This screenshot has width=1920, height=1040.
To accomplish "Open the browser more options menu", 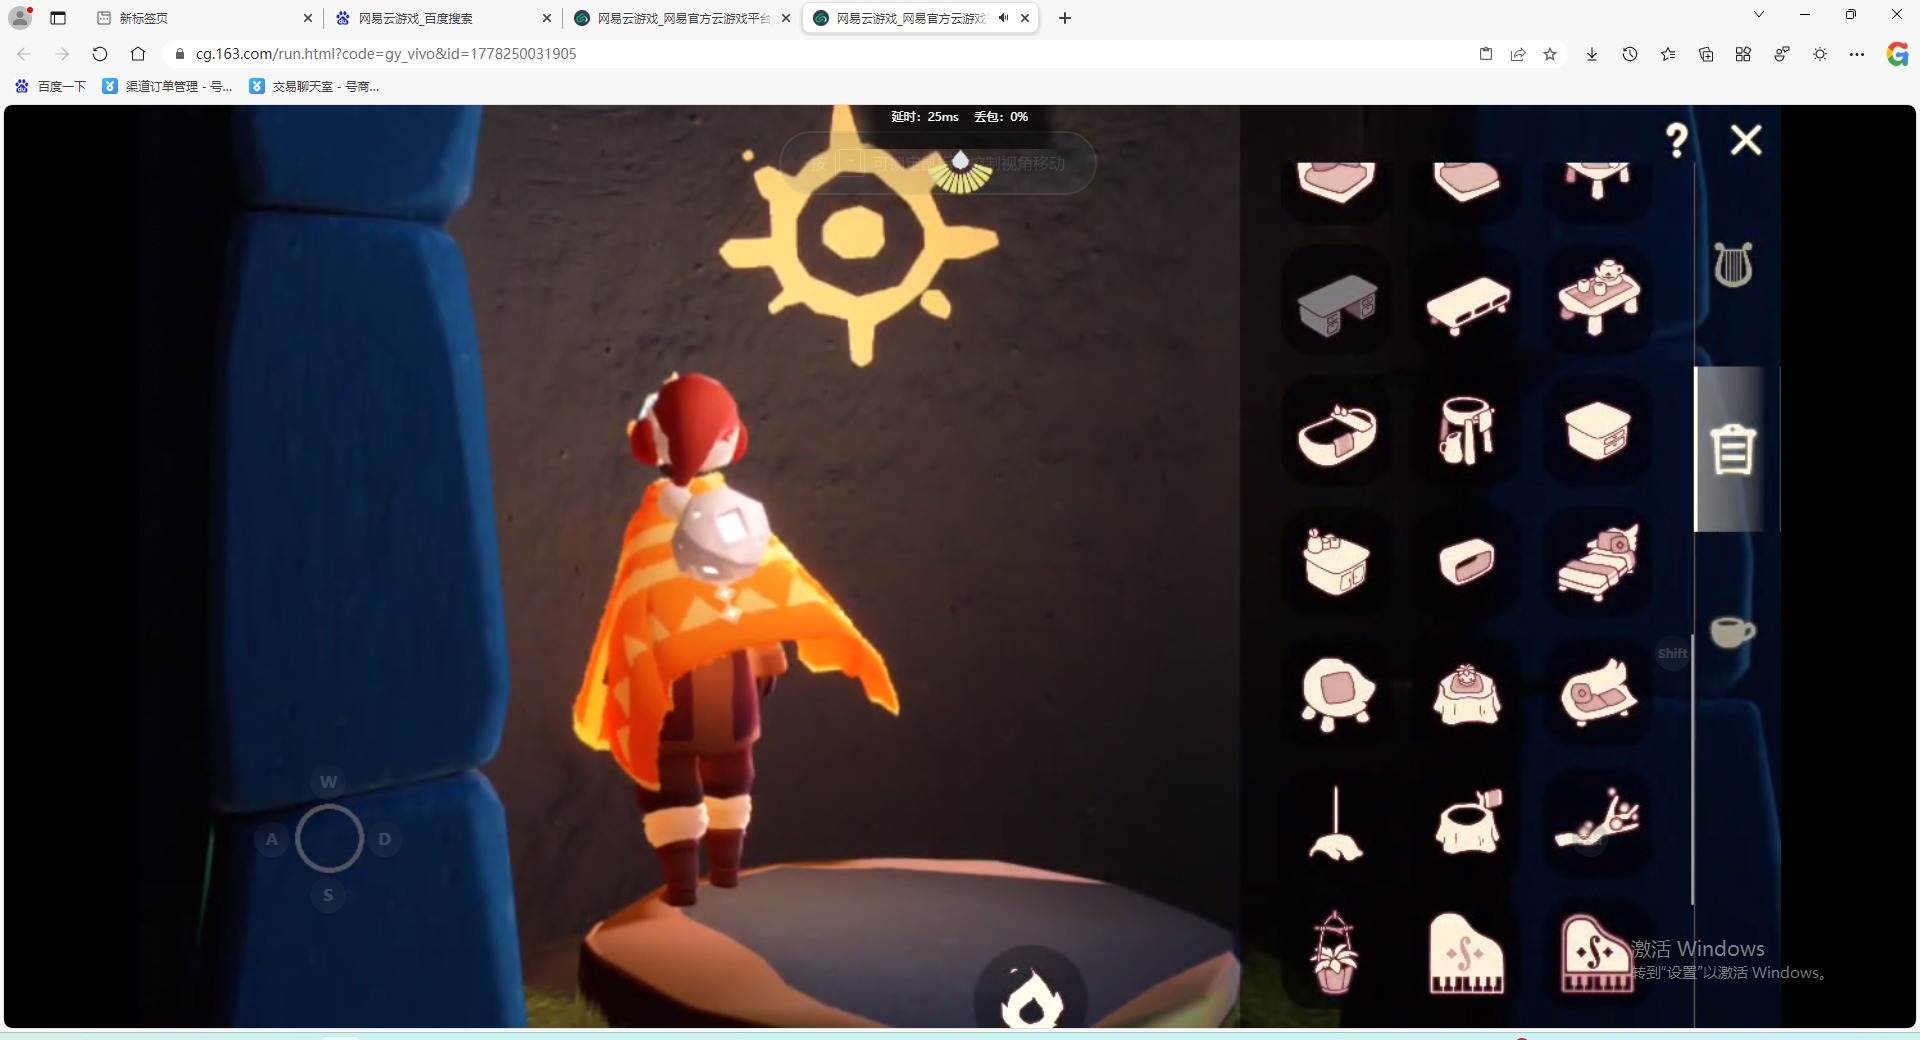I will coord(1857,54).
